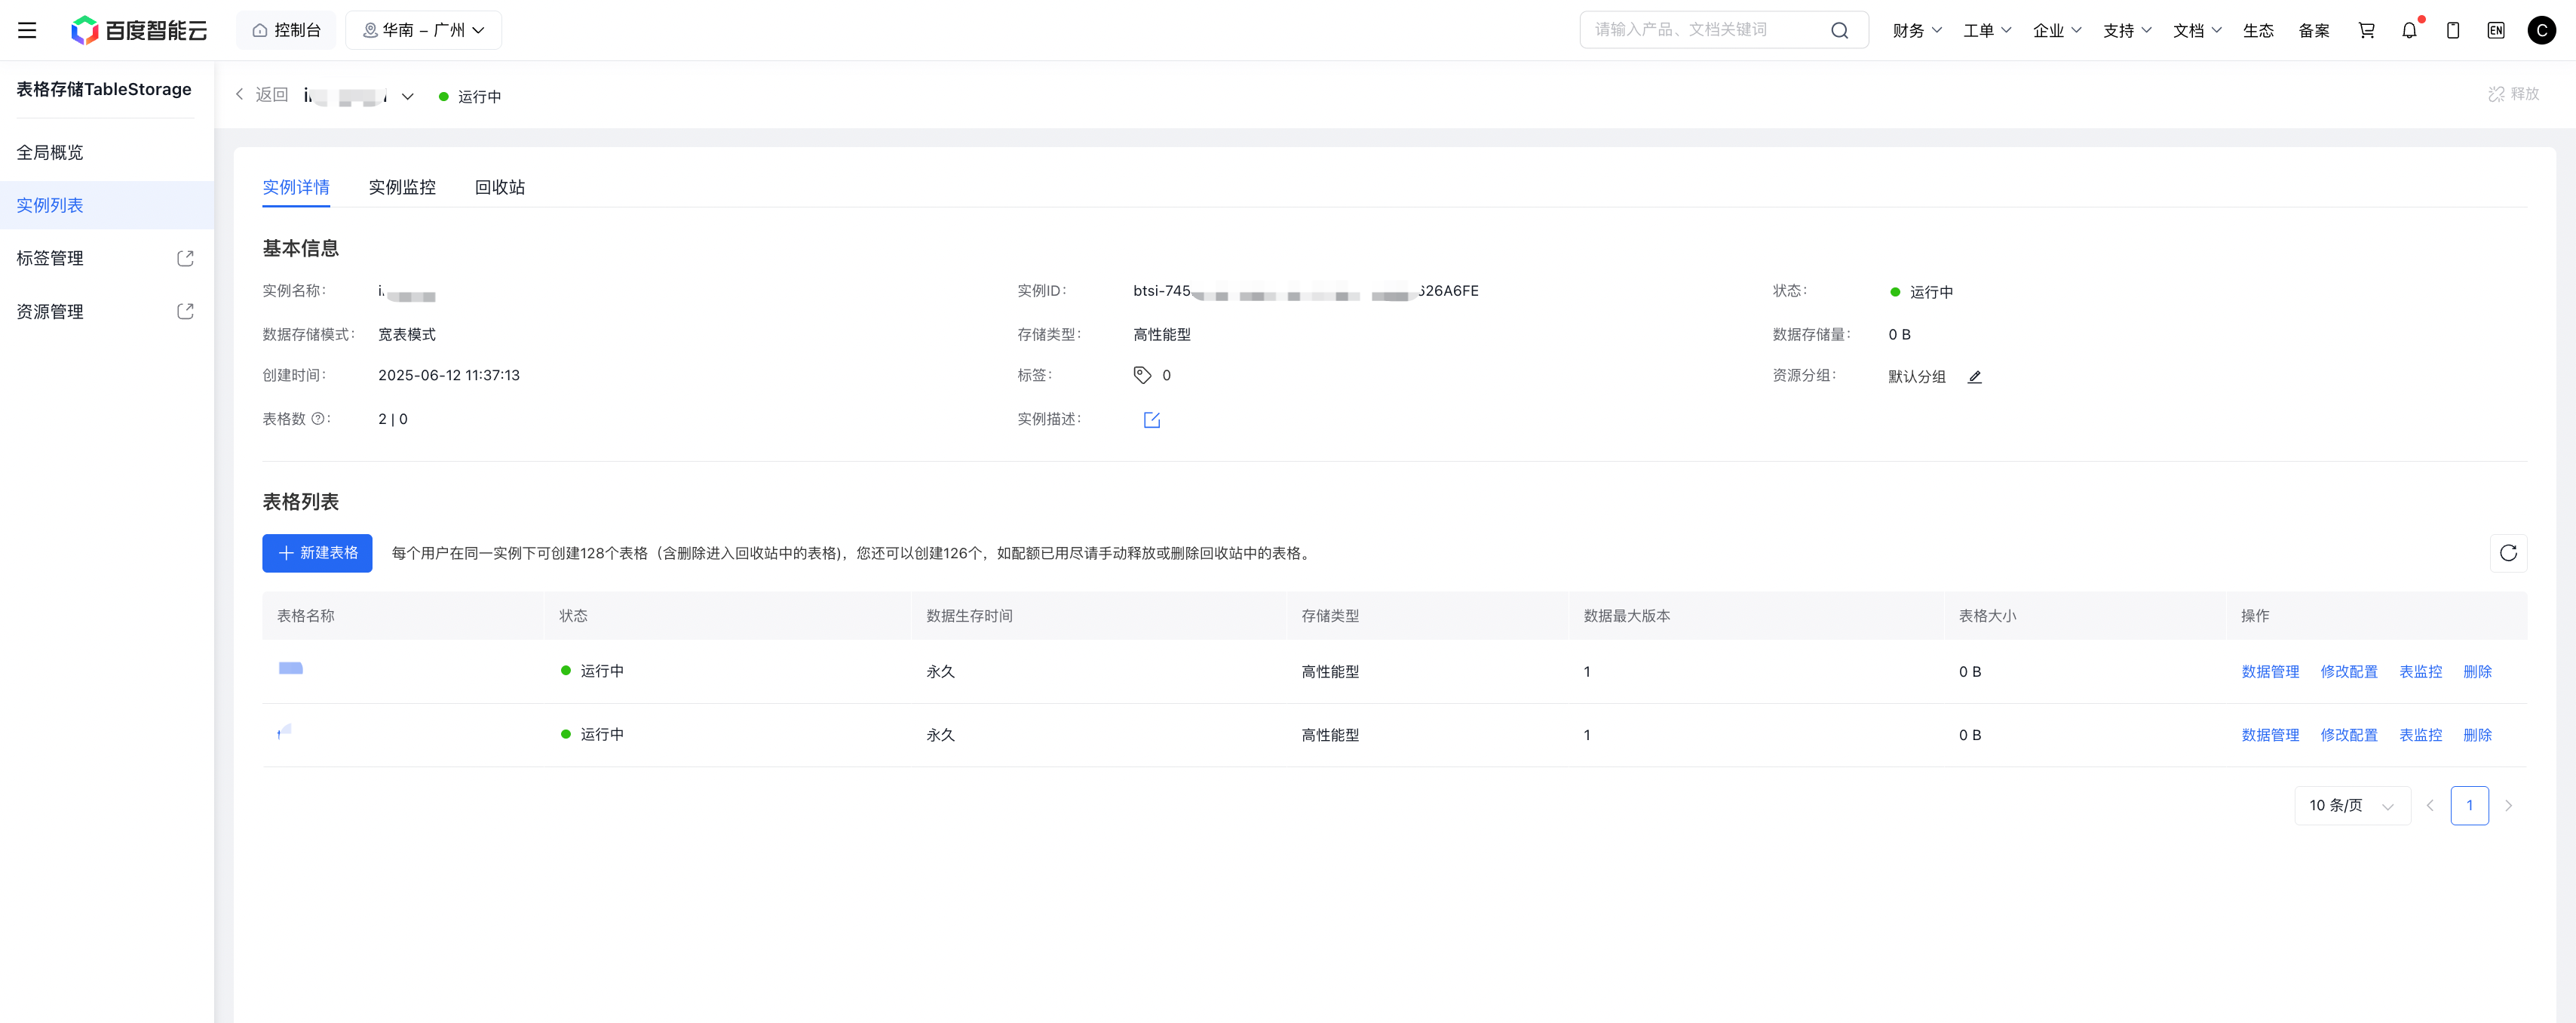Open the 10 条/页 page size dropdown
The width and height of the screenshot is (2576, 1023).
point(2351,806)
